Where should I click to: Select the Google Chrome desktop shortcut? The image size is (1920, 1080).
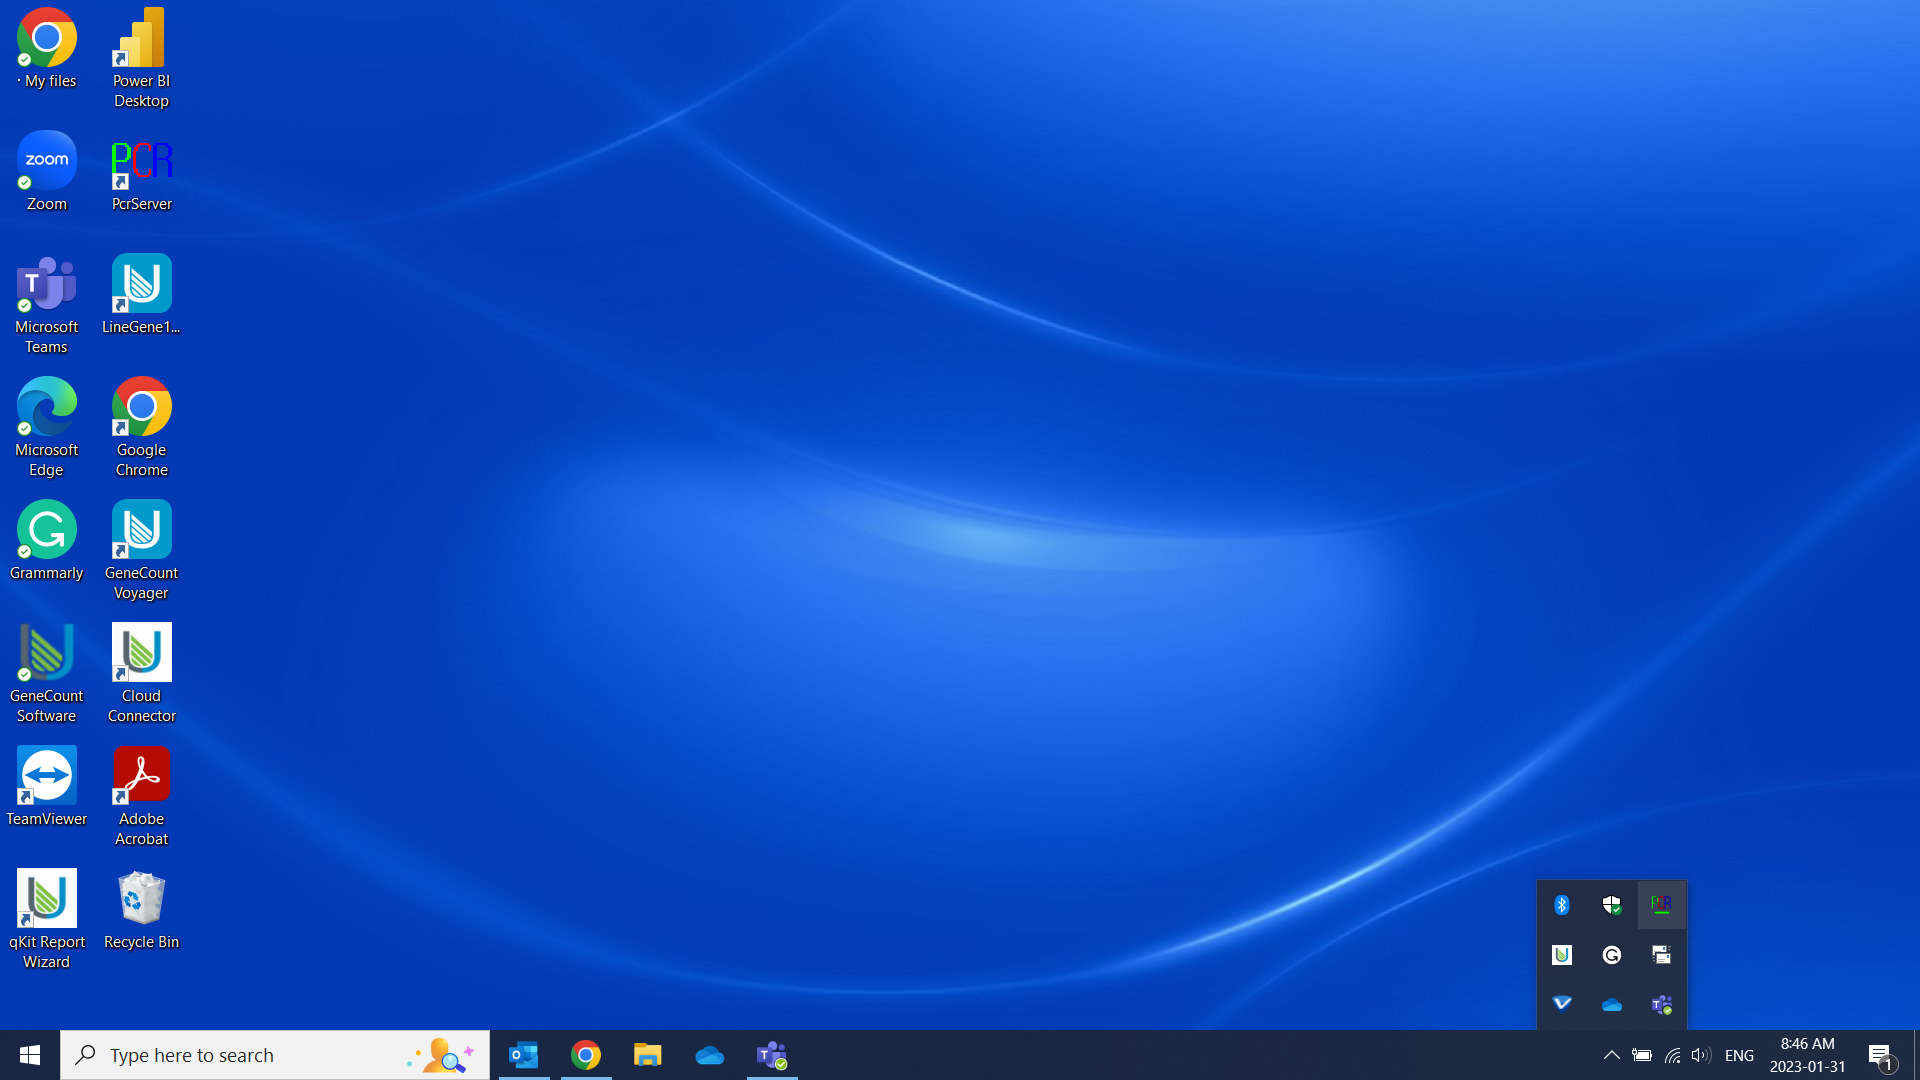[x=141, y=427]
